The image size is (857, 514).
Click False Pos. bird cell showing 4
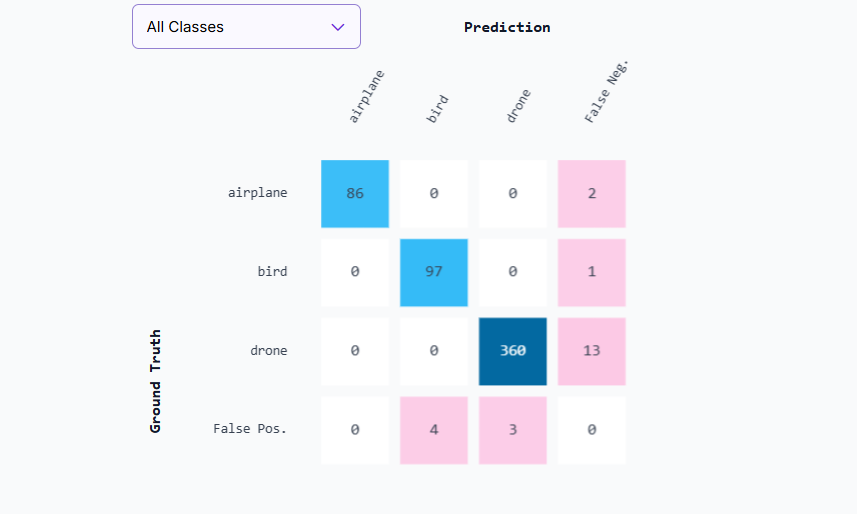434,430
